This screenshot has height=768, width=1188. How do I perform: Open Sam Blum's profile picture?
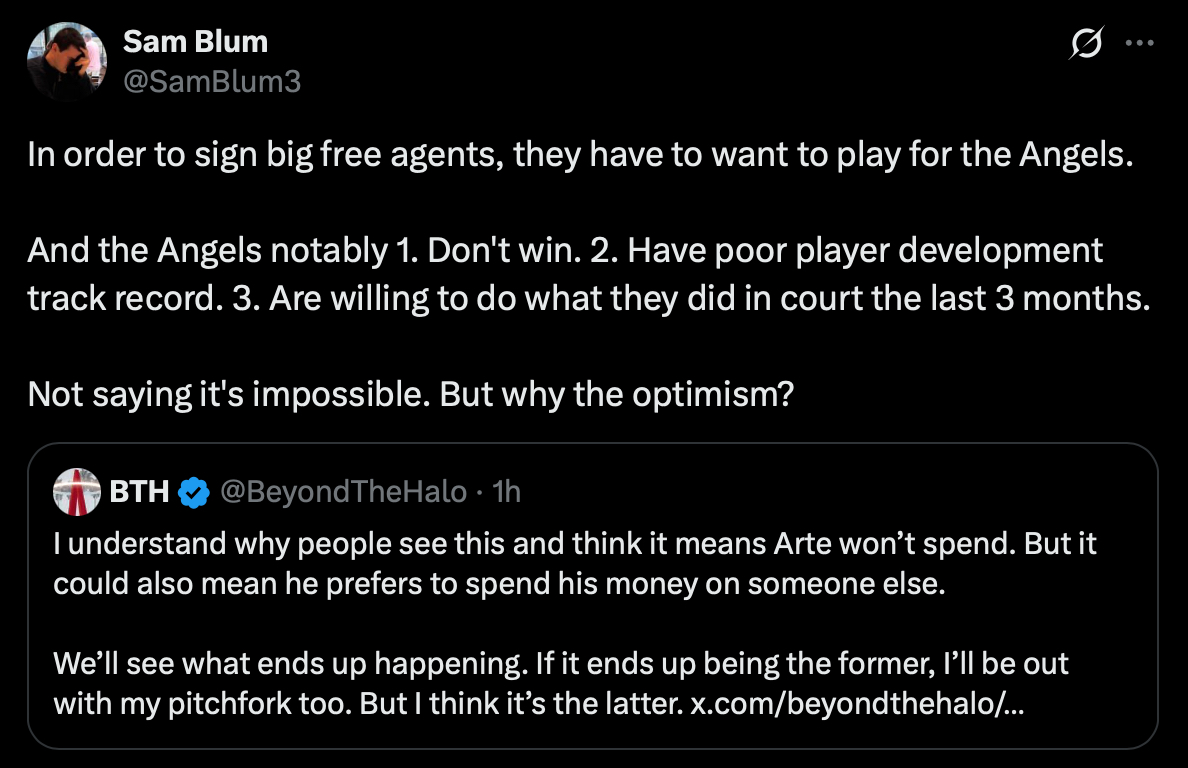(66, 61)
